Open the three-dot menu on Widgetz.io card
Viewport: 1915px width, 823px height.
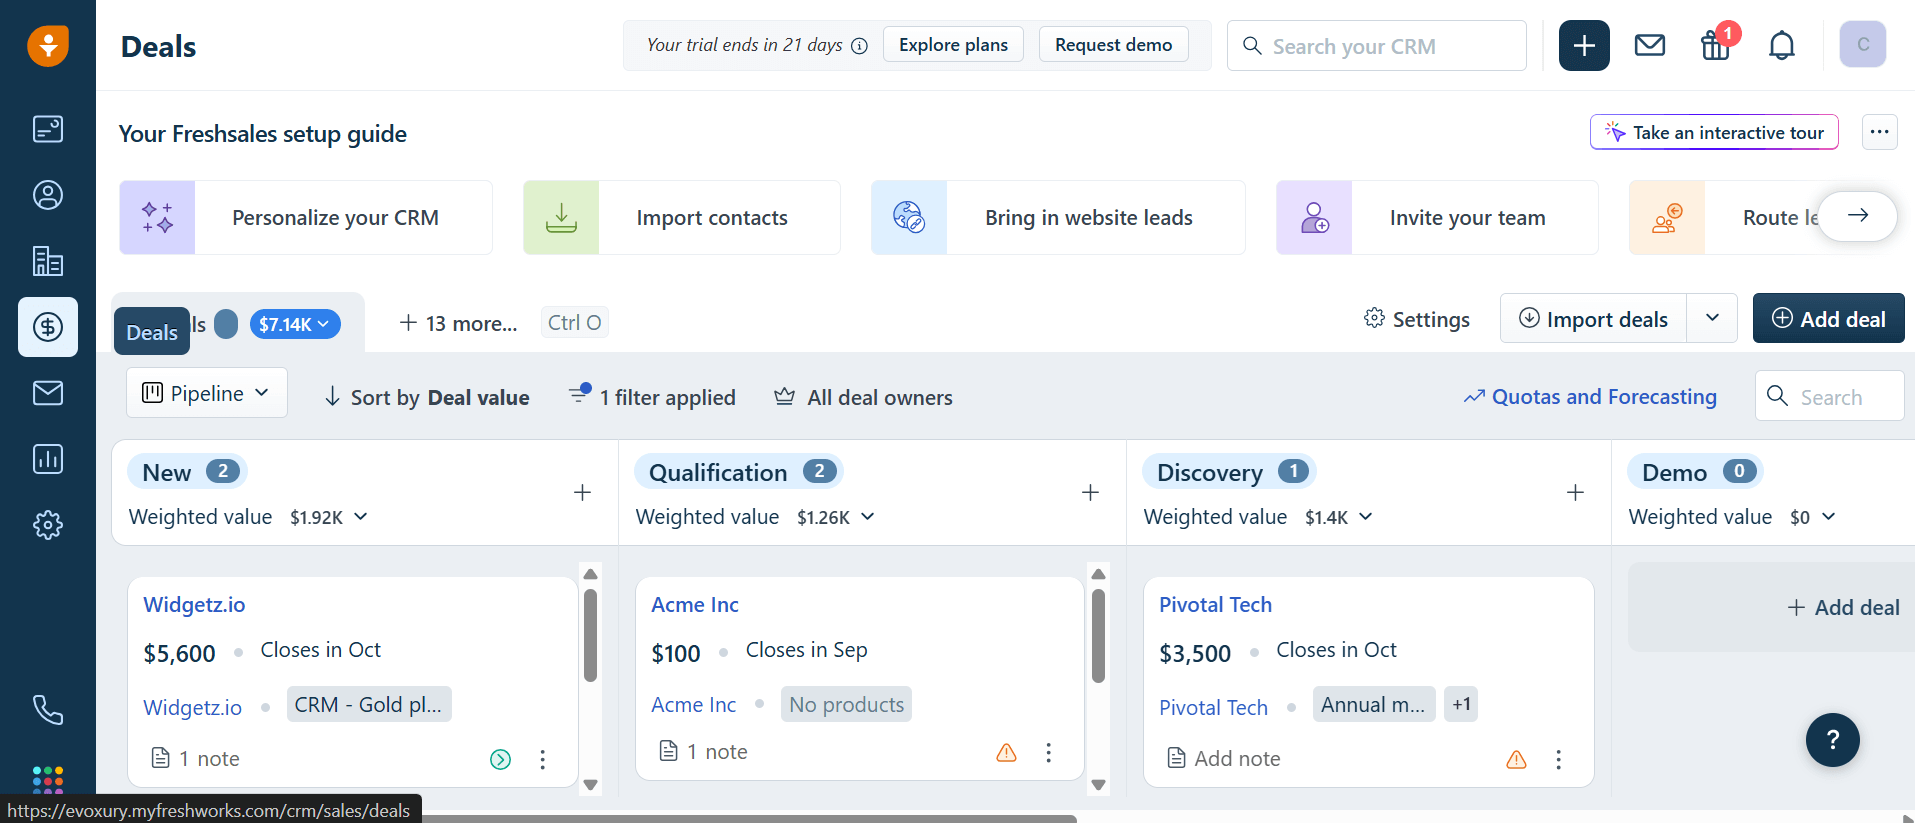coord(542,760)
